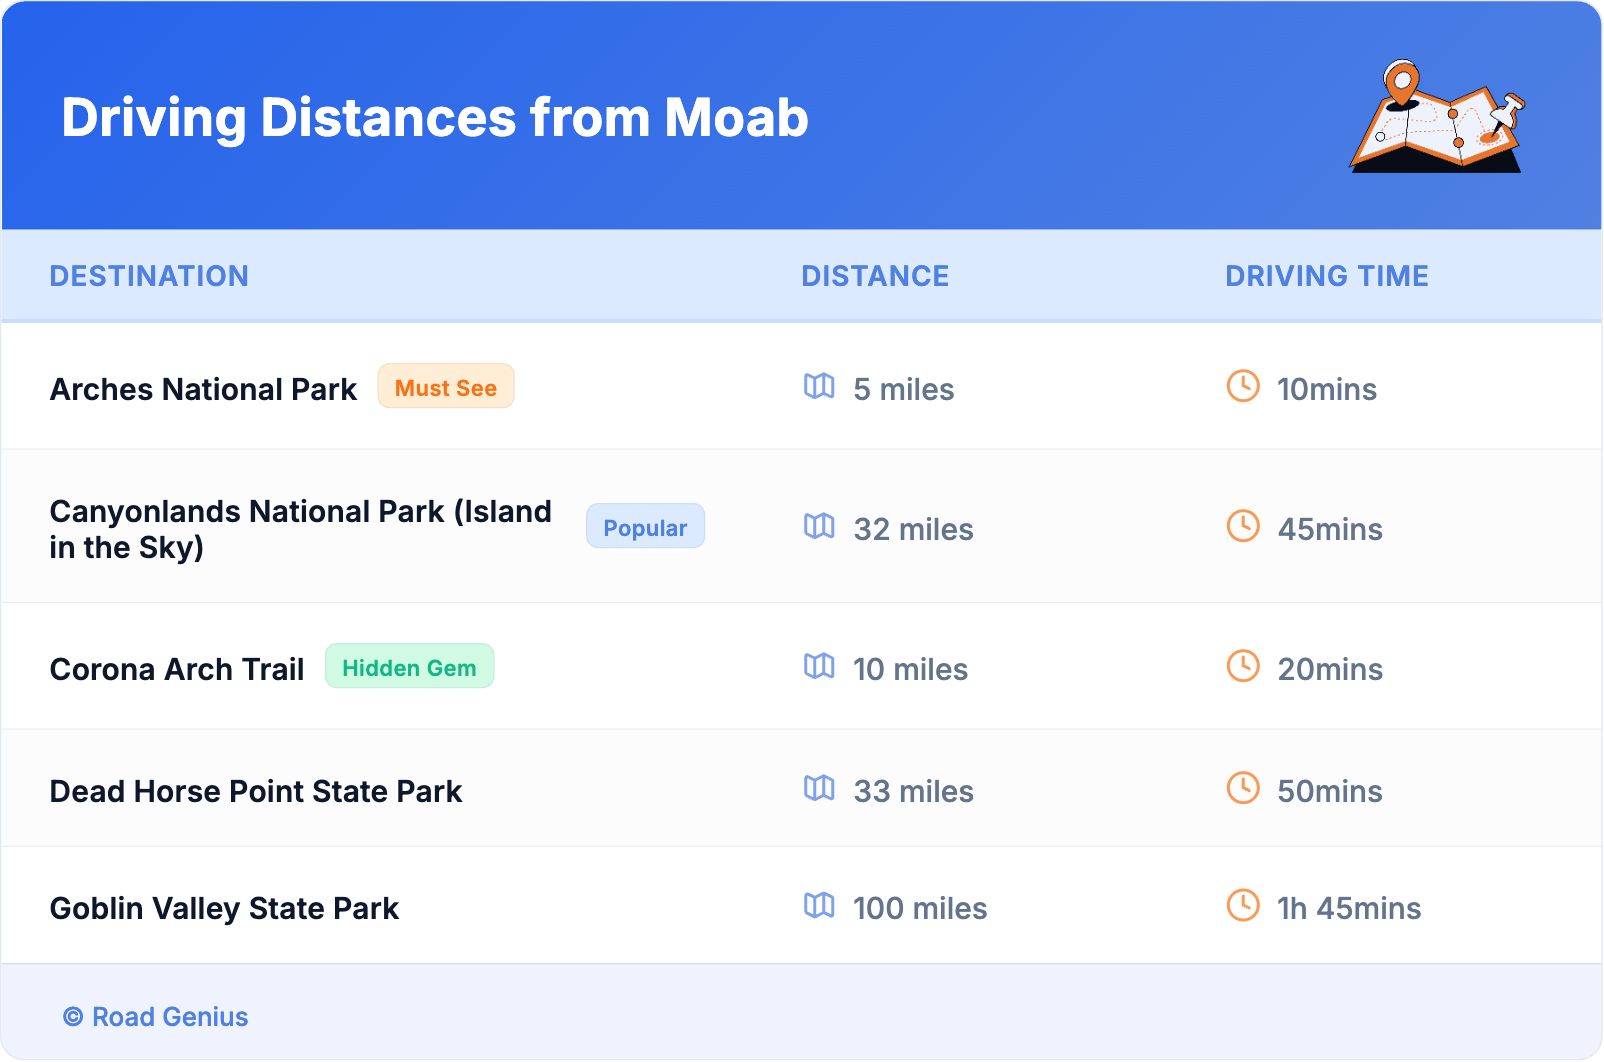Click the Dead Horse Point State Park name
1604x1062 pixels.
256,791
